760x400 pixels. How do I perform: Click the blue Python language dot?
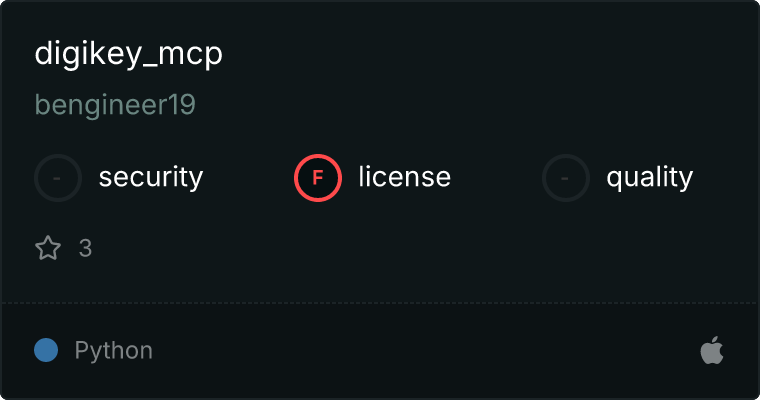point(46,350)
